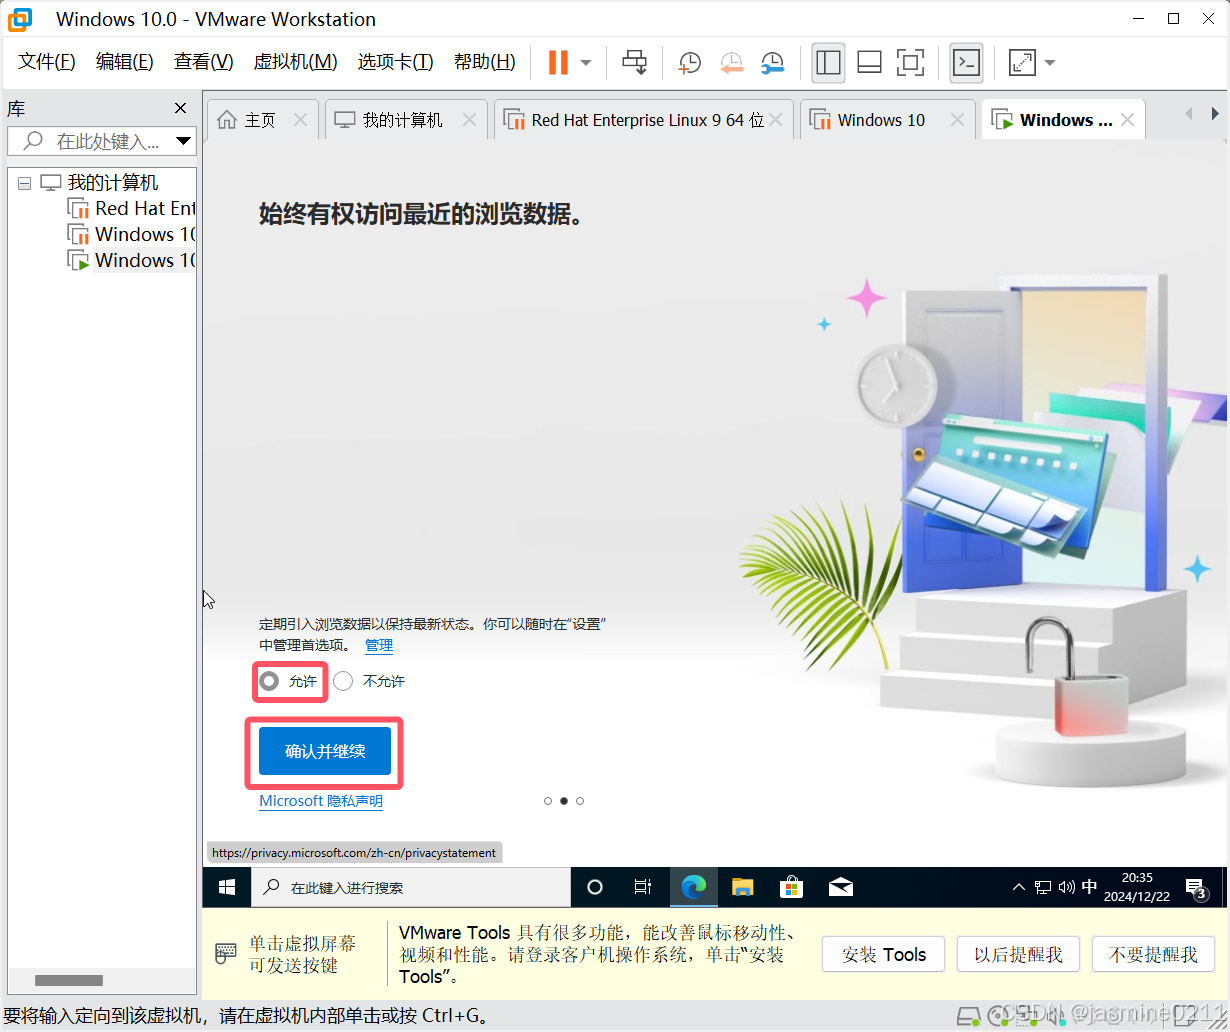Screen dimensions: 1230x1032
Task: Open the dropdown arrow beside the pause button
Action: point(586,62)
